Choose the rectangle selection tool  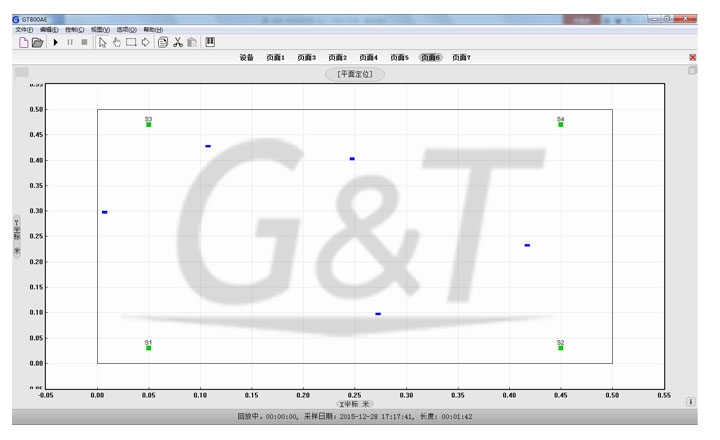tap(131, 42)
